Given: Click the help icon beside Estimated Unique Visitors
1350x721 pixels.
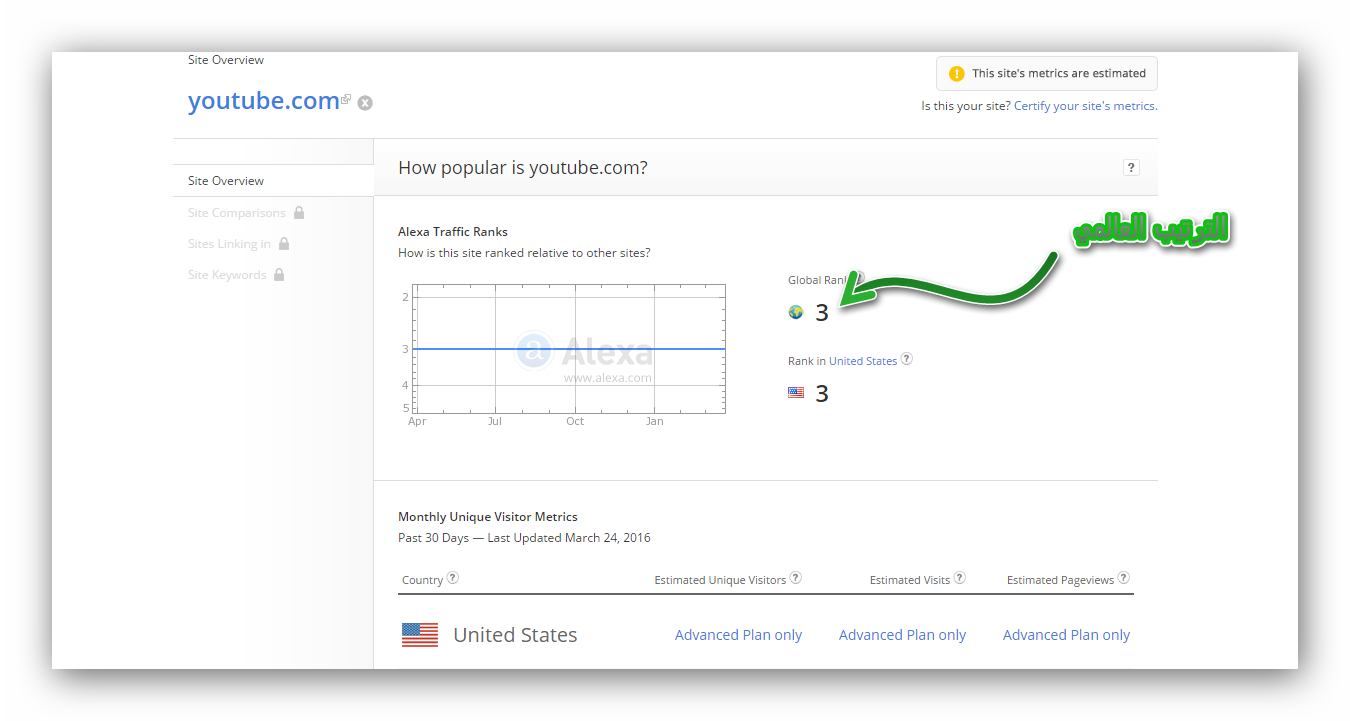Looking at the screenshot, I should click(796, 578).
